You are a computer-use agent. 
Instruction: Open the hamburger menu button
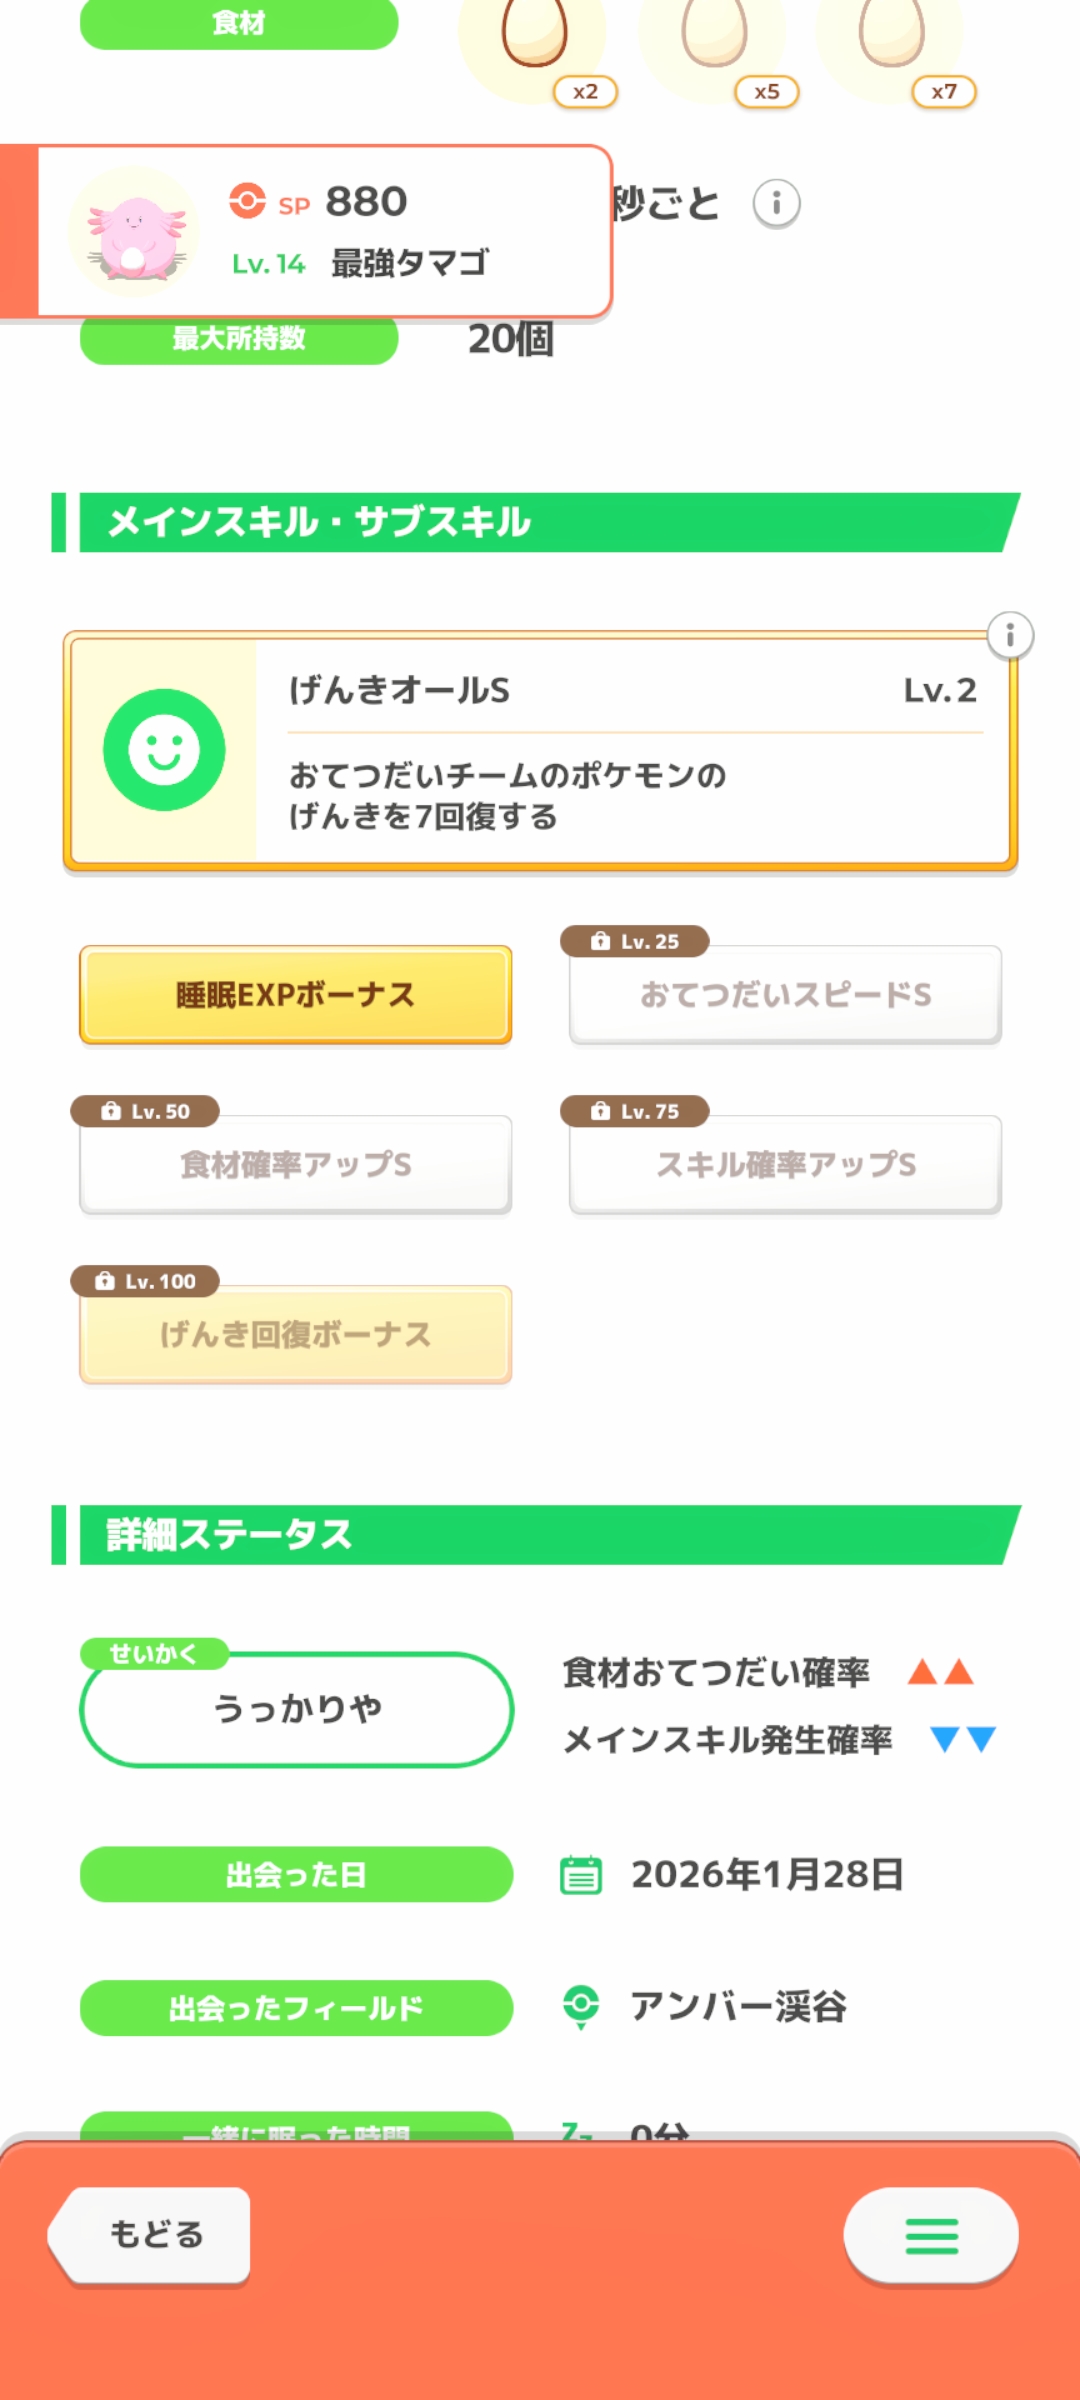931,2236
